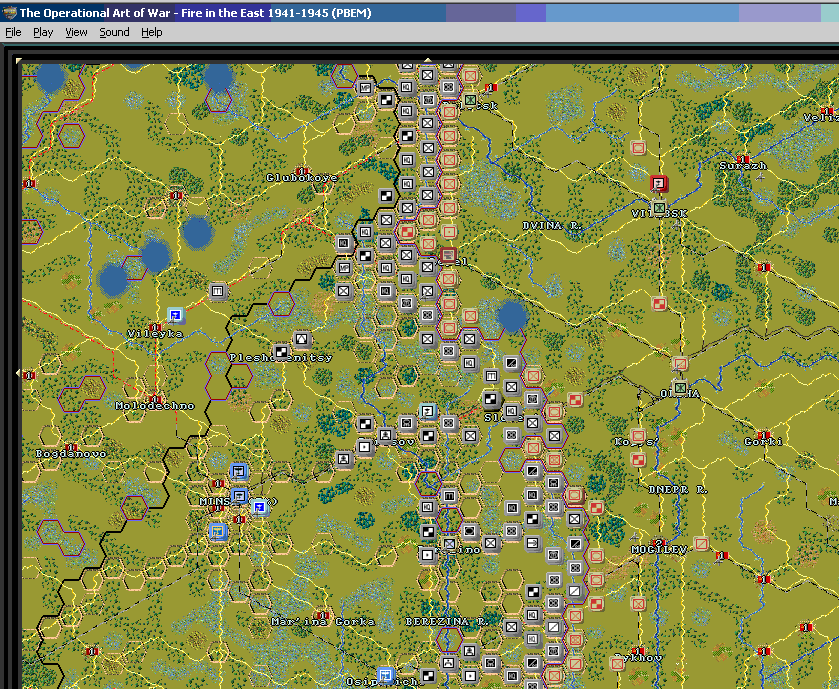839x689 pixels.
Task: Click the top-edge map scroll arrow
Action: tap(428, 60)
